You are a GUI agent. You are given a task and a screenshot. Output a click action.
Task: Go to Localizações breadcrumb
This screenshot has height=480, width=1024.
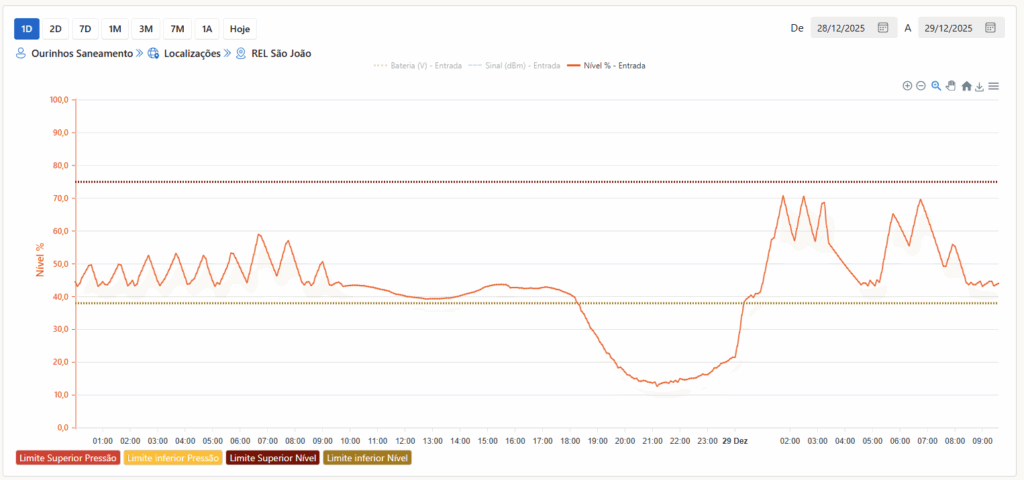[189, 53]
